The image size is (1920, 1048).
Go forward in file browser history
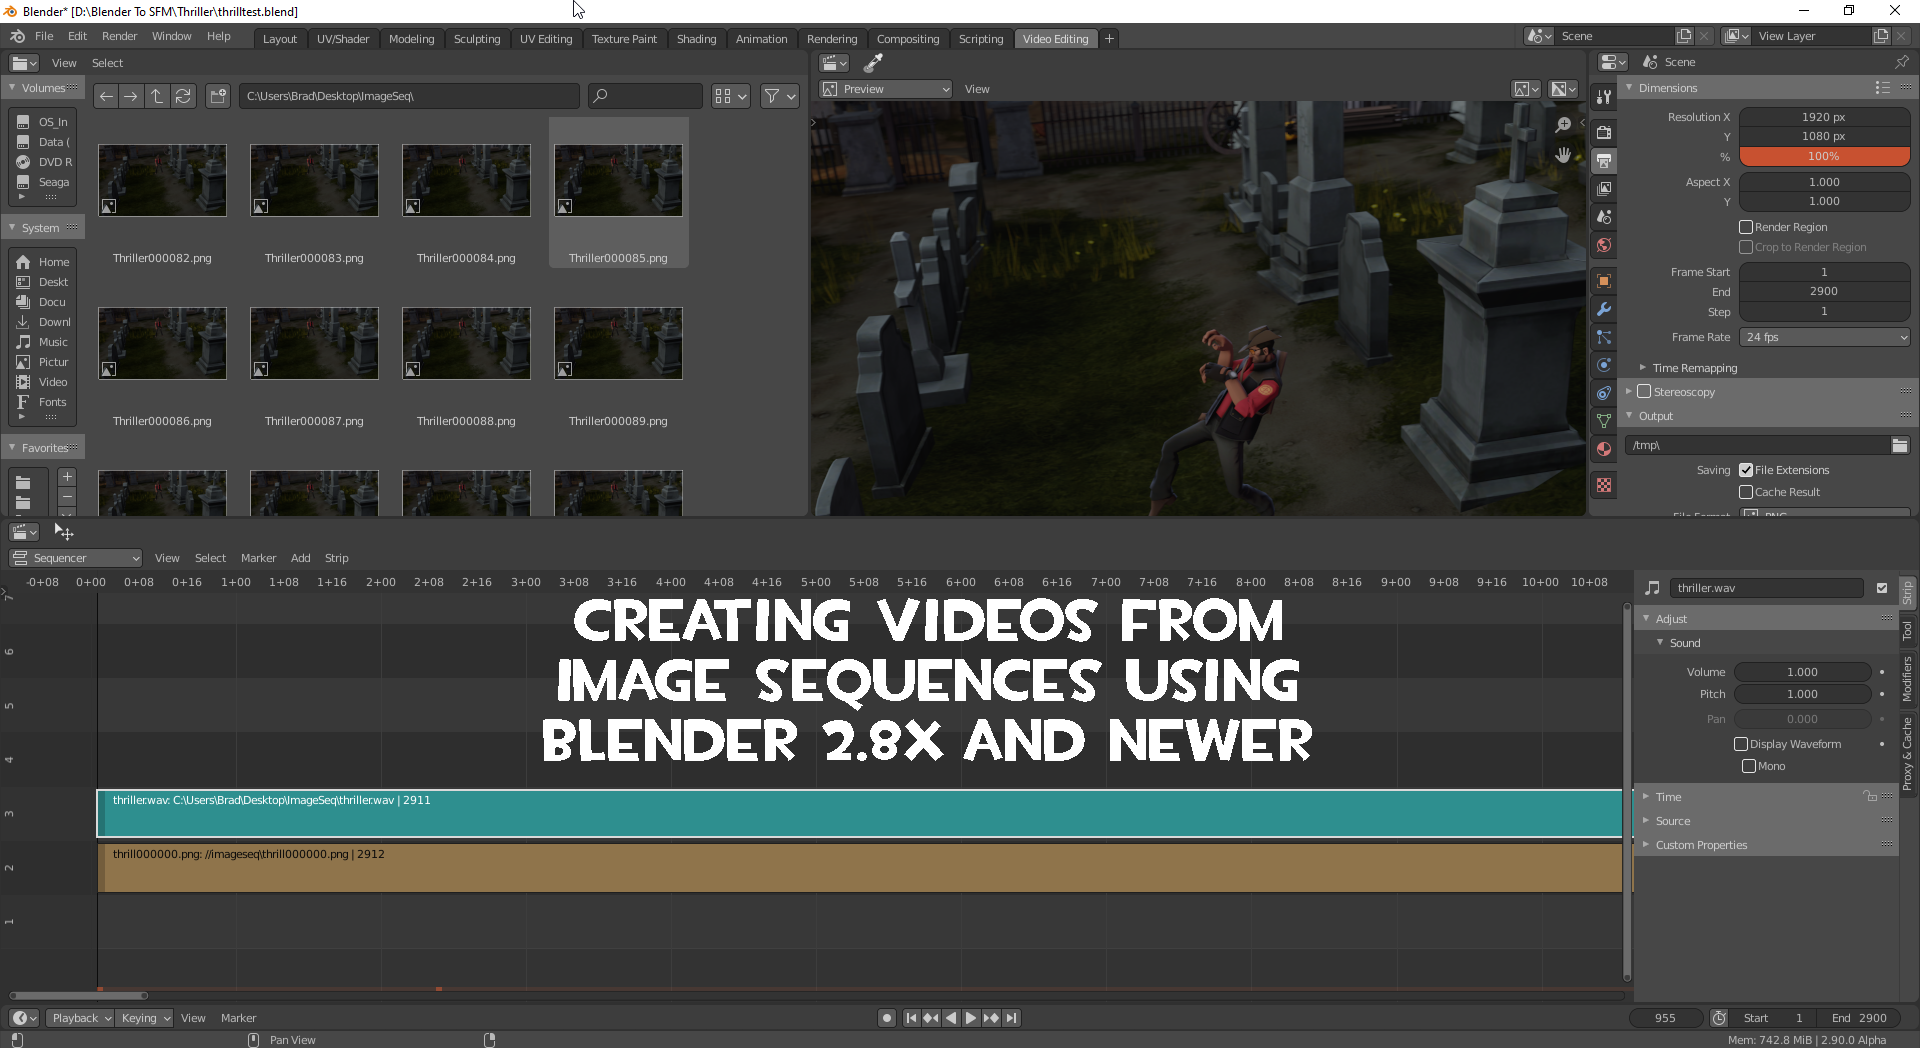coord(131,96)
